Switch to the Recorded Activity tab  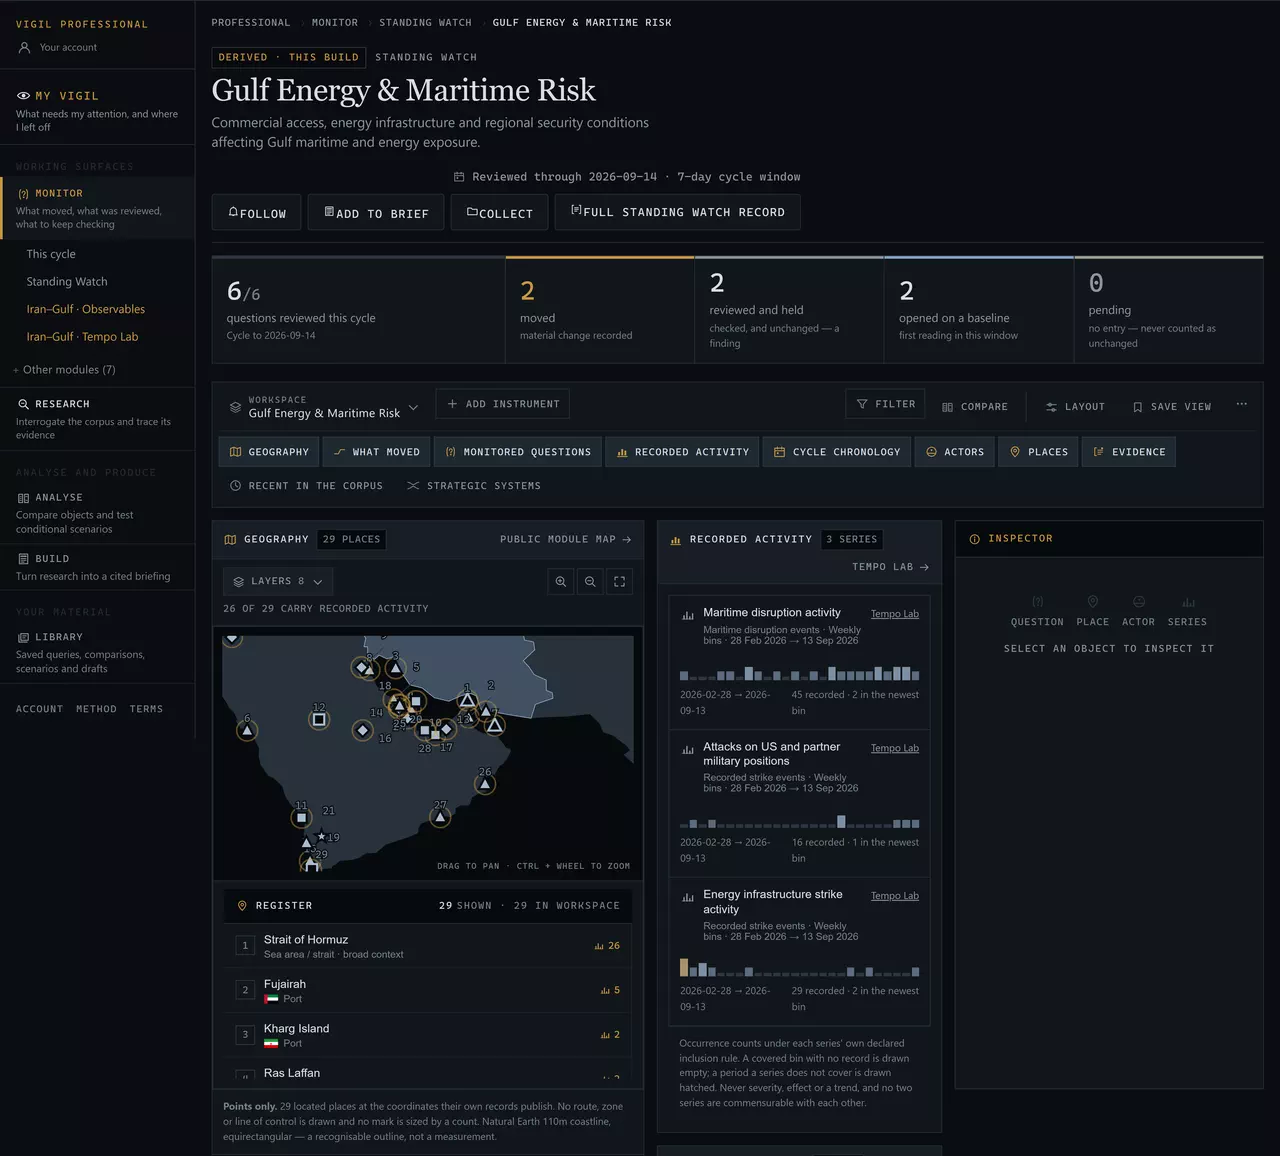[x=682, y=452]
